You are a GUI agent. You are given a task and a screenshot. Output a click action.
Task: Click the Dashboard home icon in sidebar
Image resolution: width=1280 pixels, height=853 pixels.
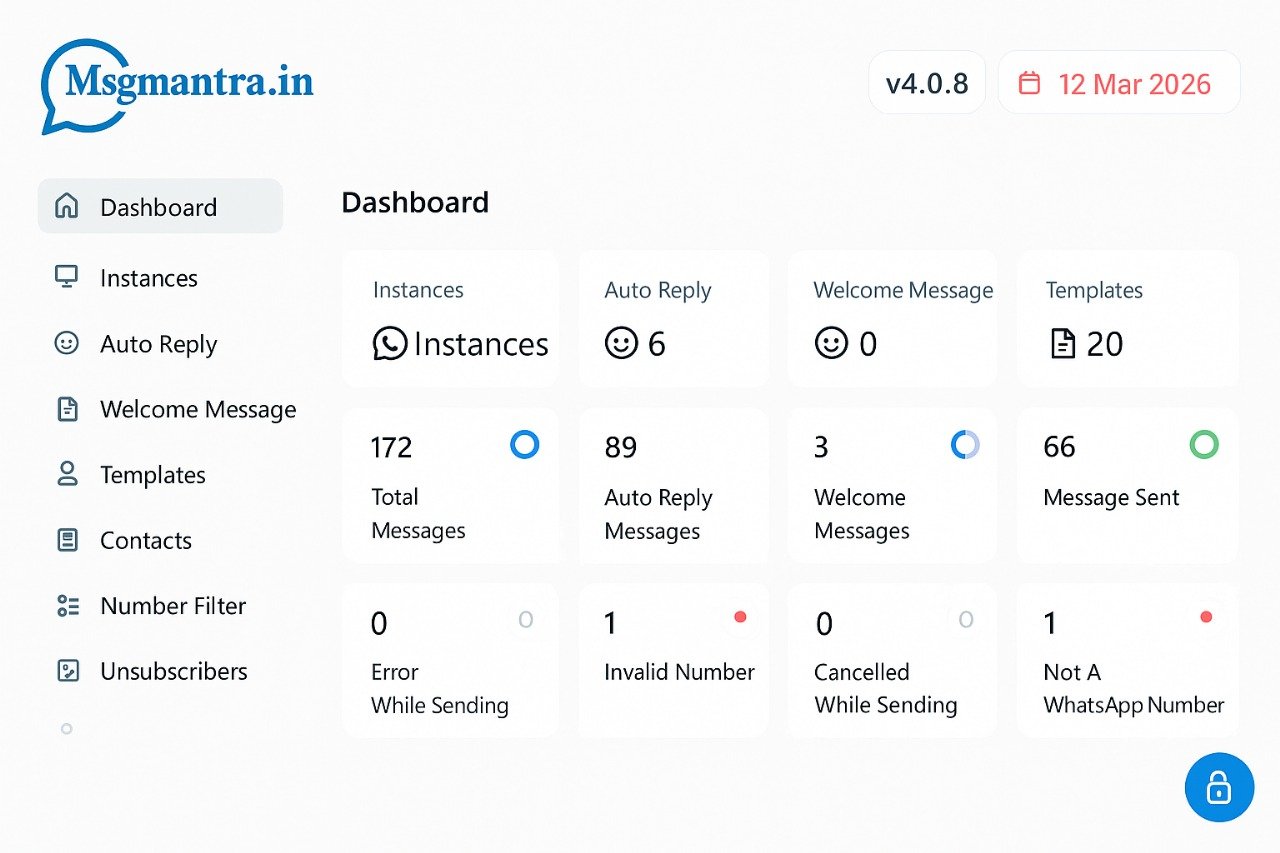point(66,206)
